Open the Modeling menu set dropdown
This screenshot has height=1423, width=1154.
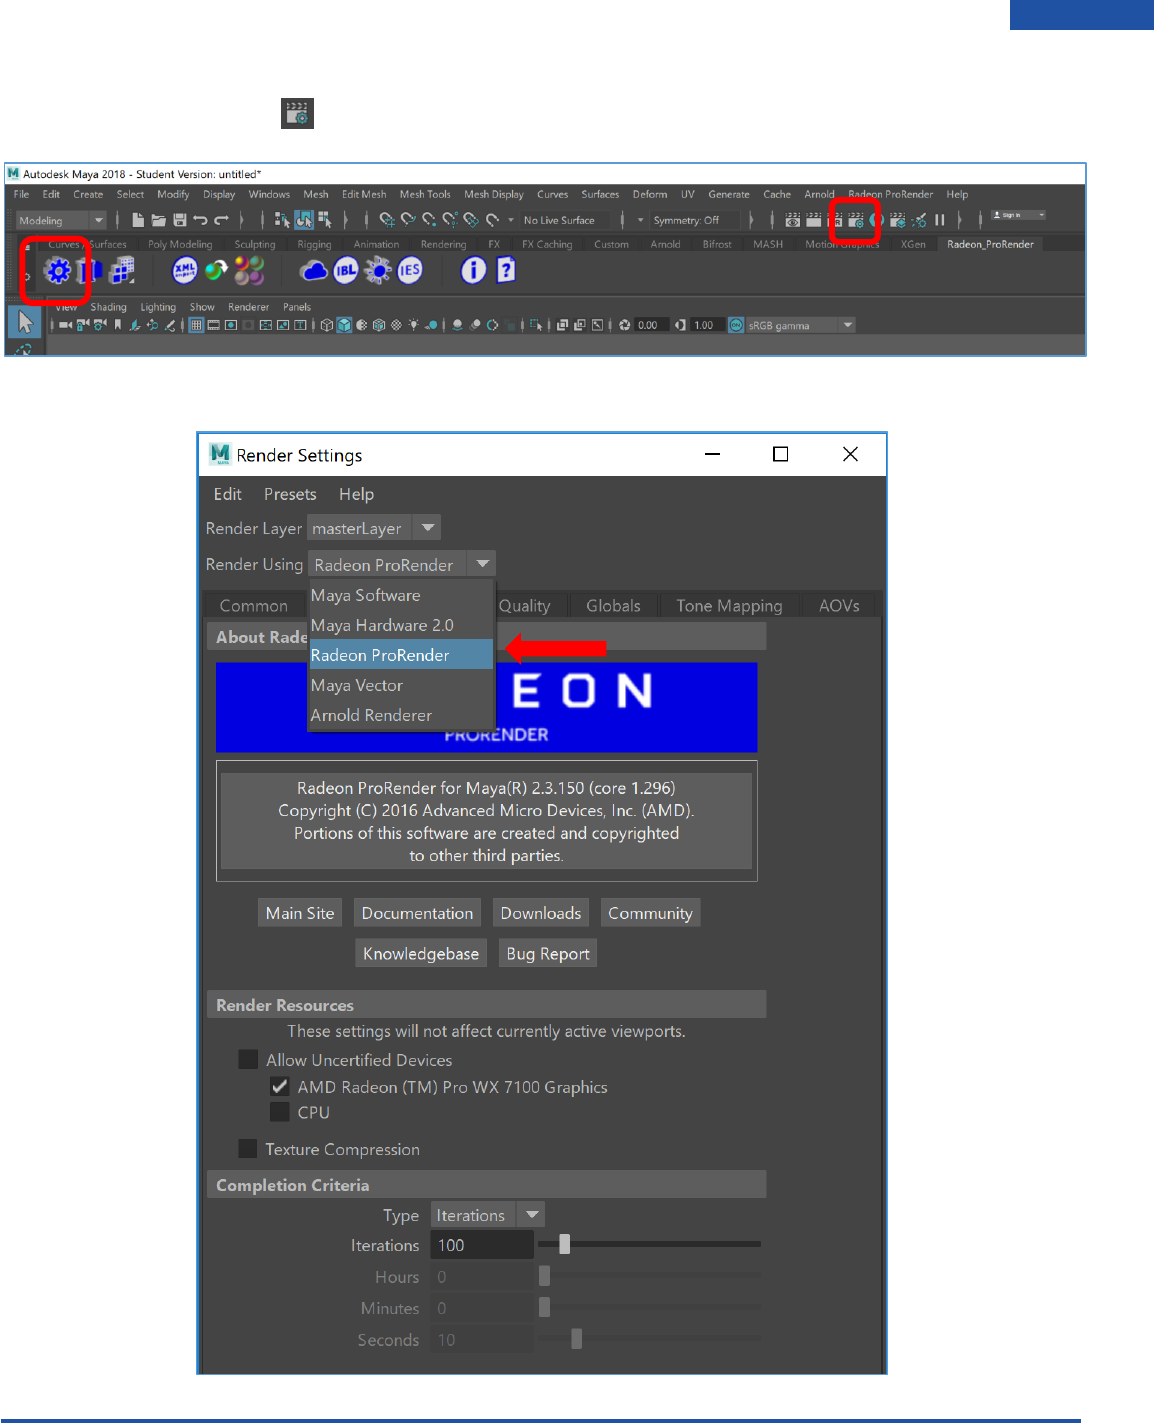(x=60, y=220)
